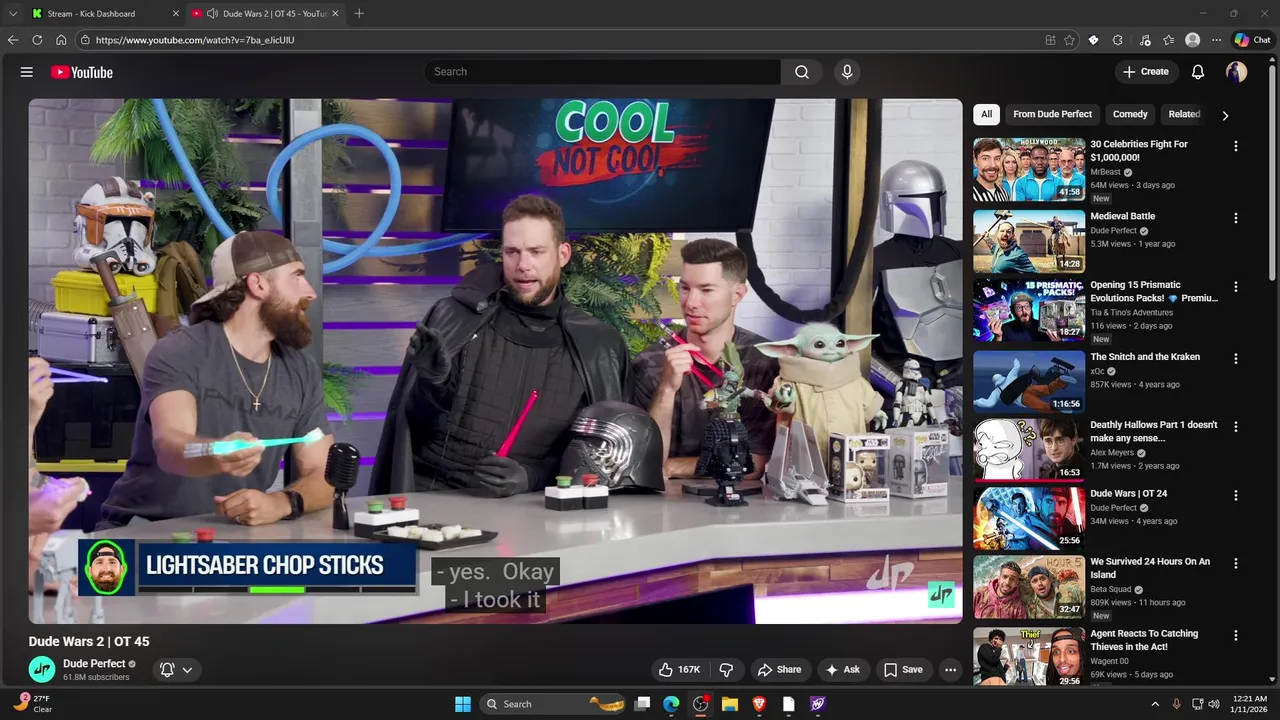
Task: Select the Related filter chip
Action: 1184,114
